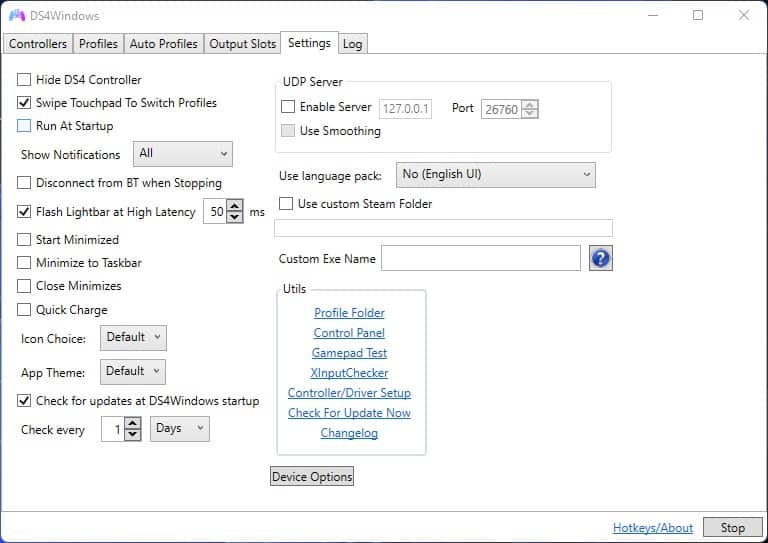Check Minimize to Taskbar
768x543 pixels.
point(24,262)
